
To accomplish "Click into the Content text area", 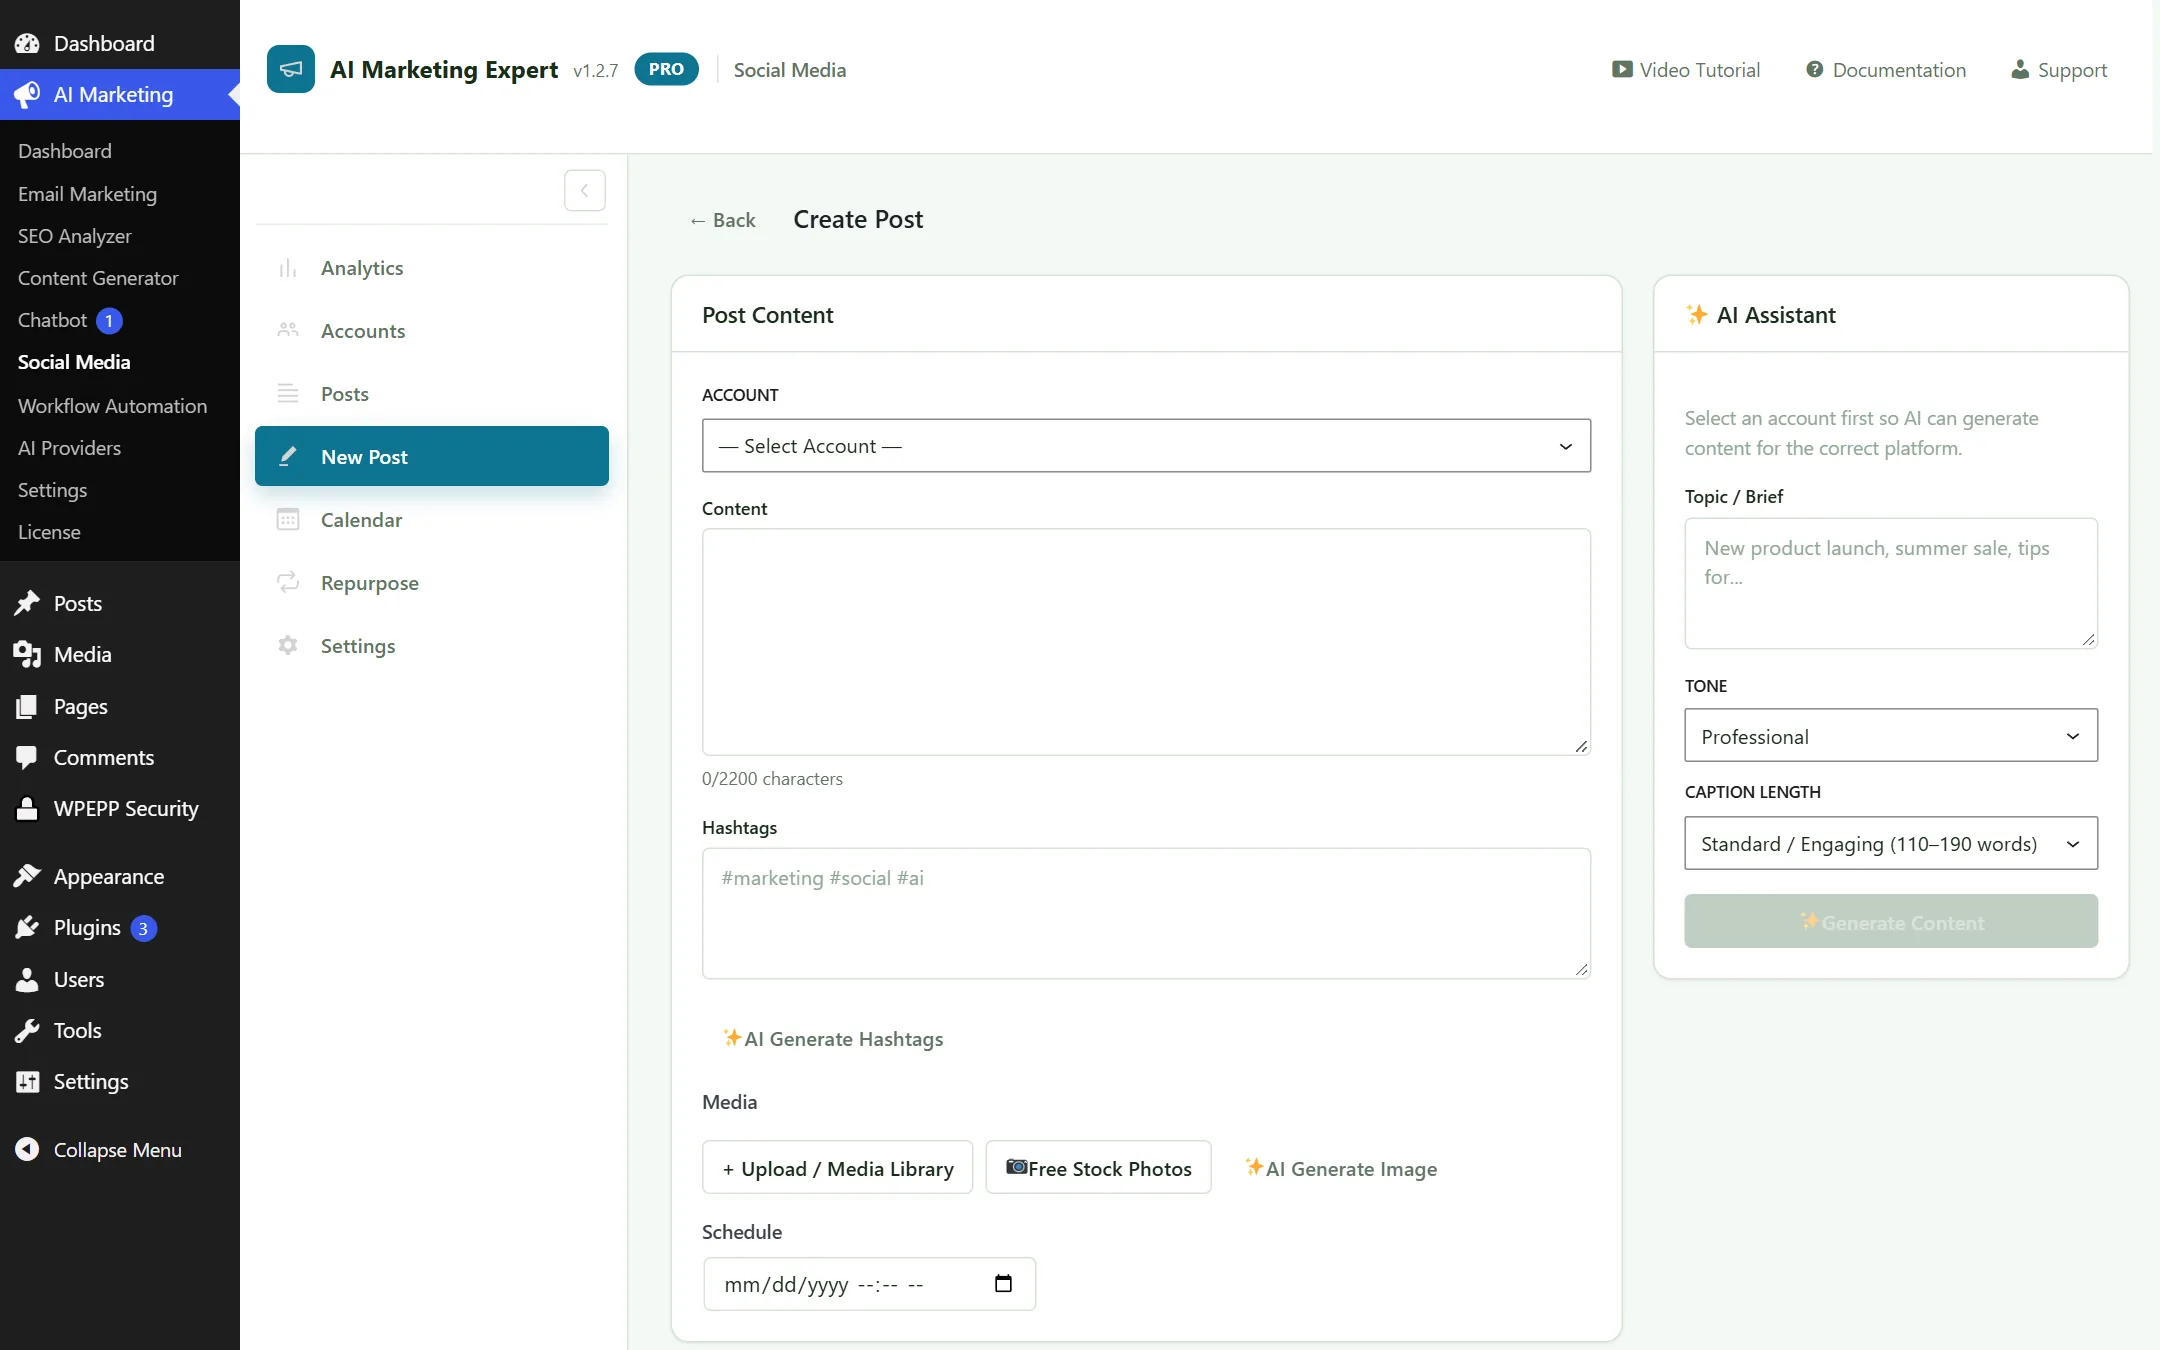I will pos(1146,642).
